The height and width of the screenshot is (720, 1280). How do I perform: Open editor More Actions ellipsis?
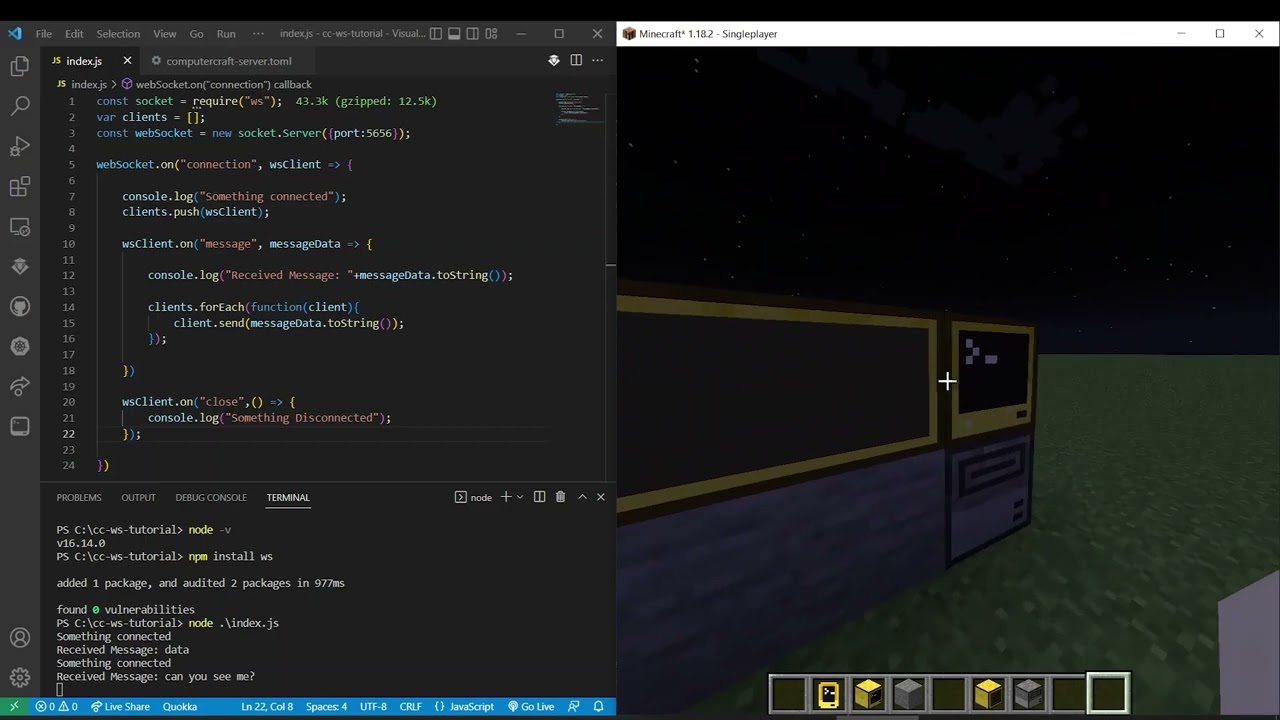(598, 61)
